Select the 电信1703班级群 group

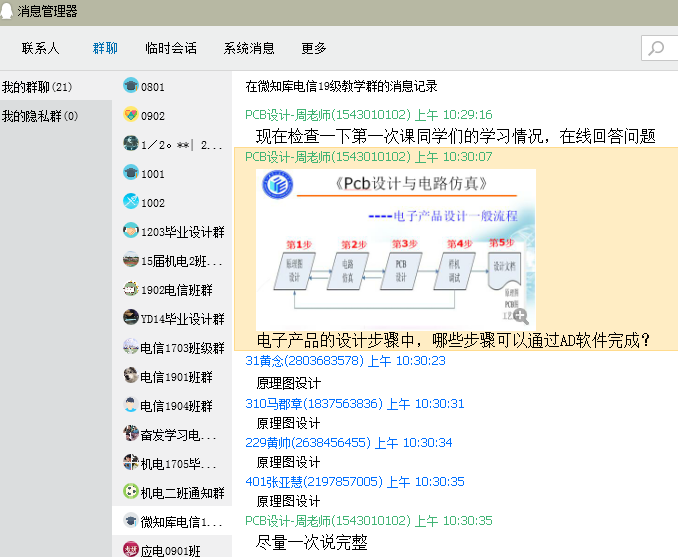pyautogui.click(x=181, y=348)
